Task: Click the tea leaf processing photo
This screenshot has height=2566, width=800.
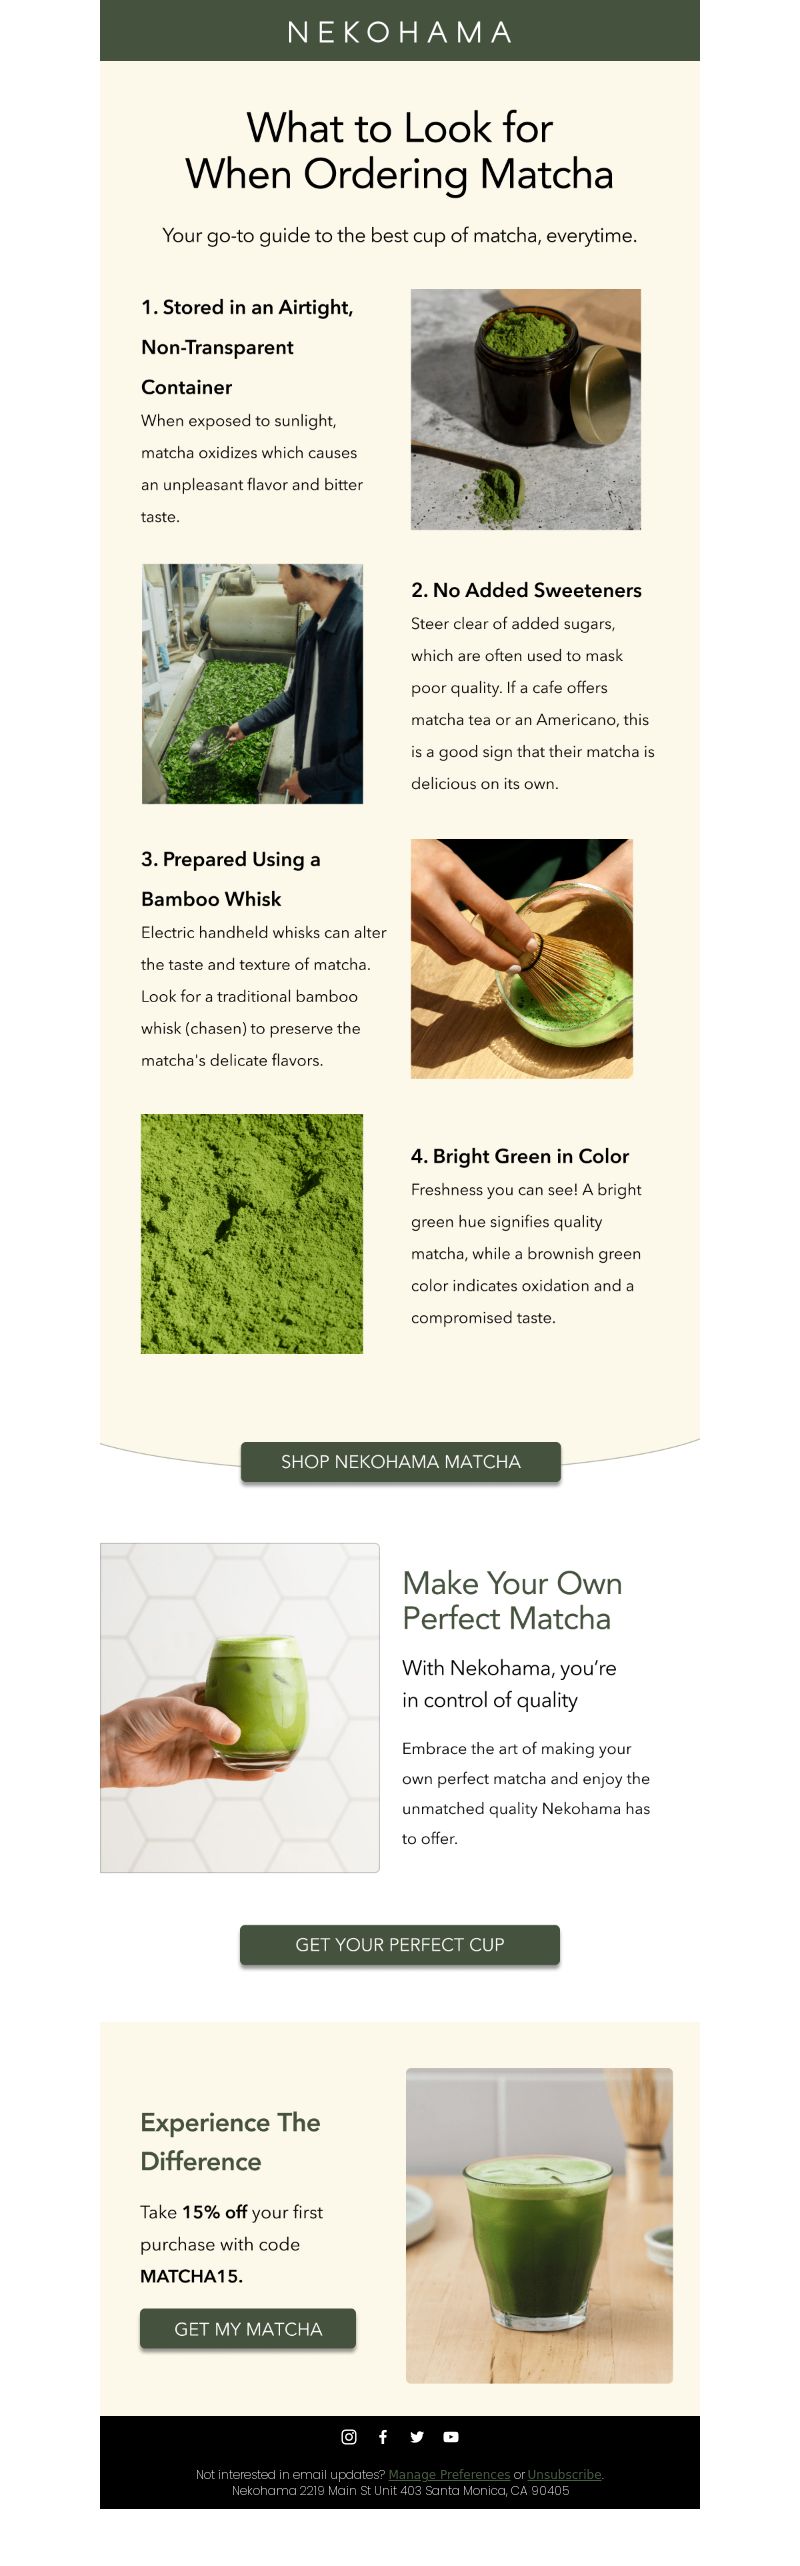Action: coord(252,684)
